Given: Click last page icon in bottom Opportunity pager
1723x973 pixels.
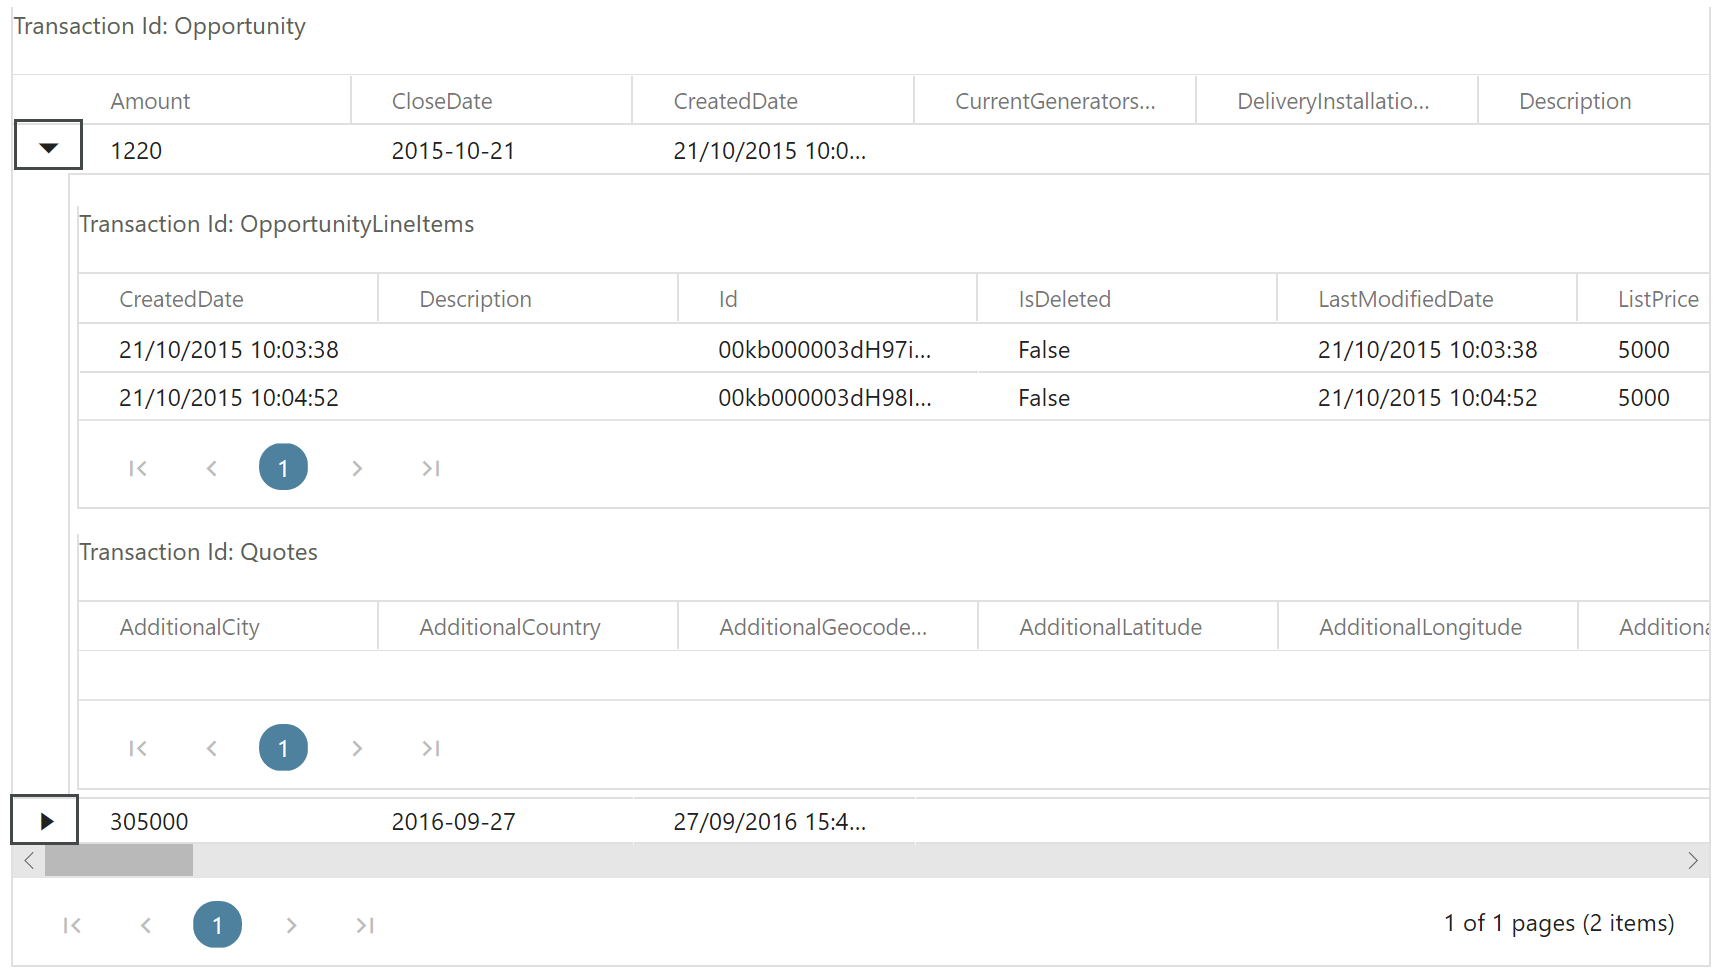Looking at the screenshot, I should click(365, 925).
